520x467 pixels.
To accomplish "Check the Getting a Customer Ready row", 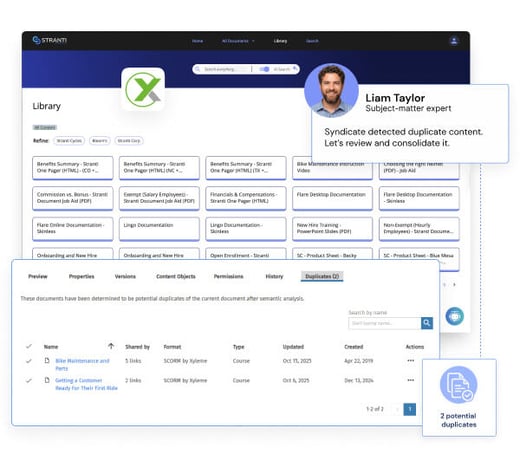I will (x=29, y=380).
